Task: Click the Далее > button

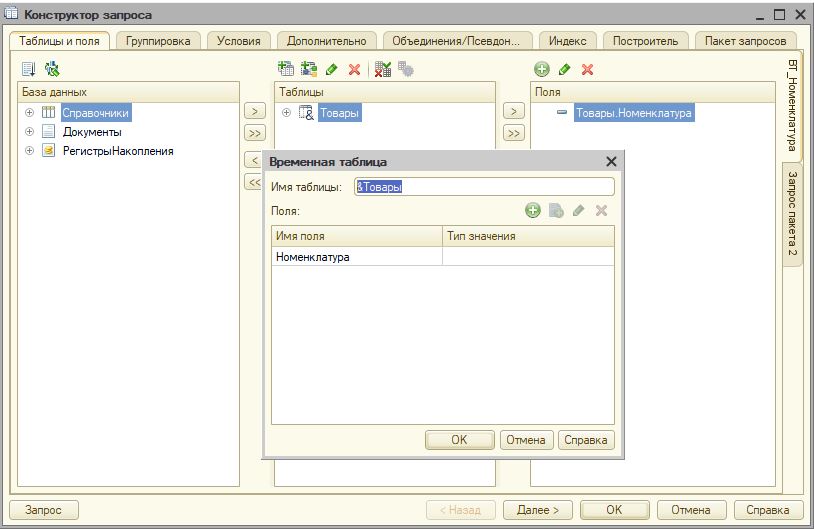Action: [x=538, y=510]
